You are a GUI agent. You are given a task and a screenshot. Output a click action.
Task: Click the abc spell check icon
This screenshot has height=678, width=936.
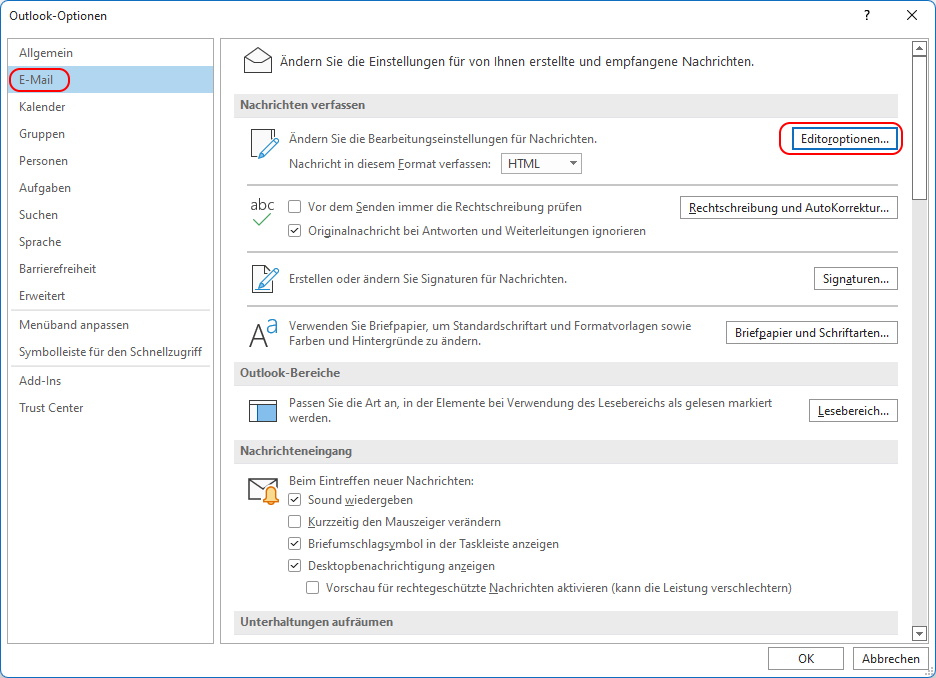(262, 212)
